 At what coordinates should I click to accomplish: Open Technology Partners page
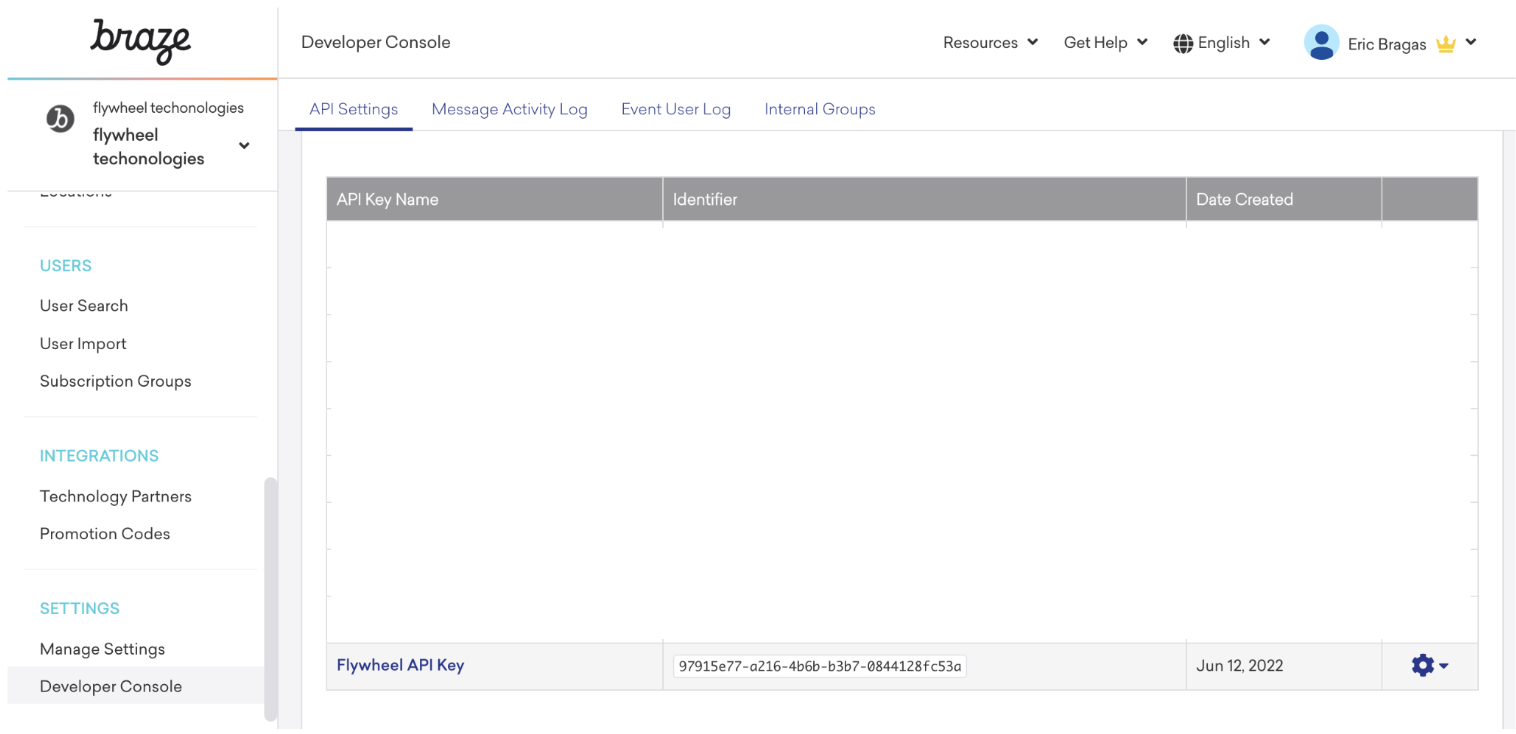(x=115, y=496)
